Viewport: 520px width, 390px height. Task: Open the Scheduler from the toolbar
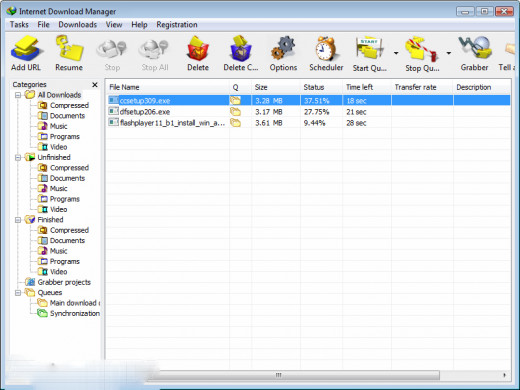point(326,53)
